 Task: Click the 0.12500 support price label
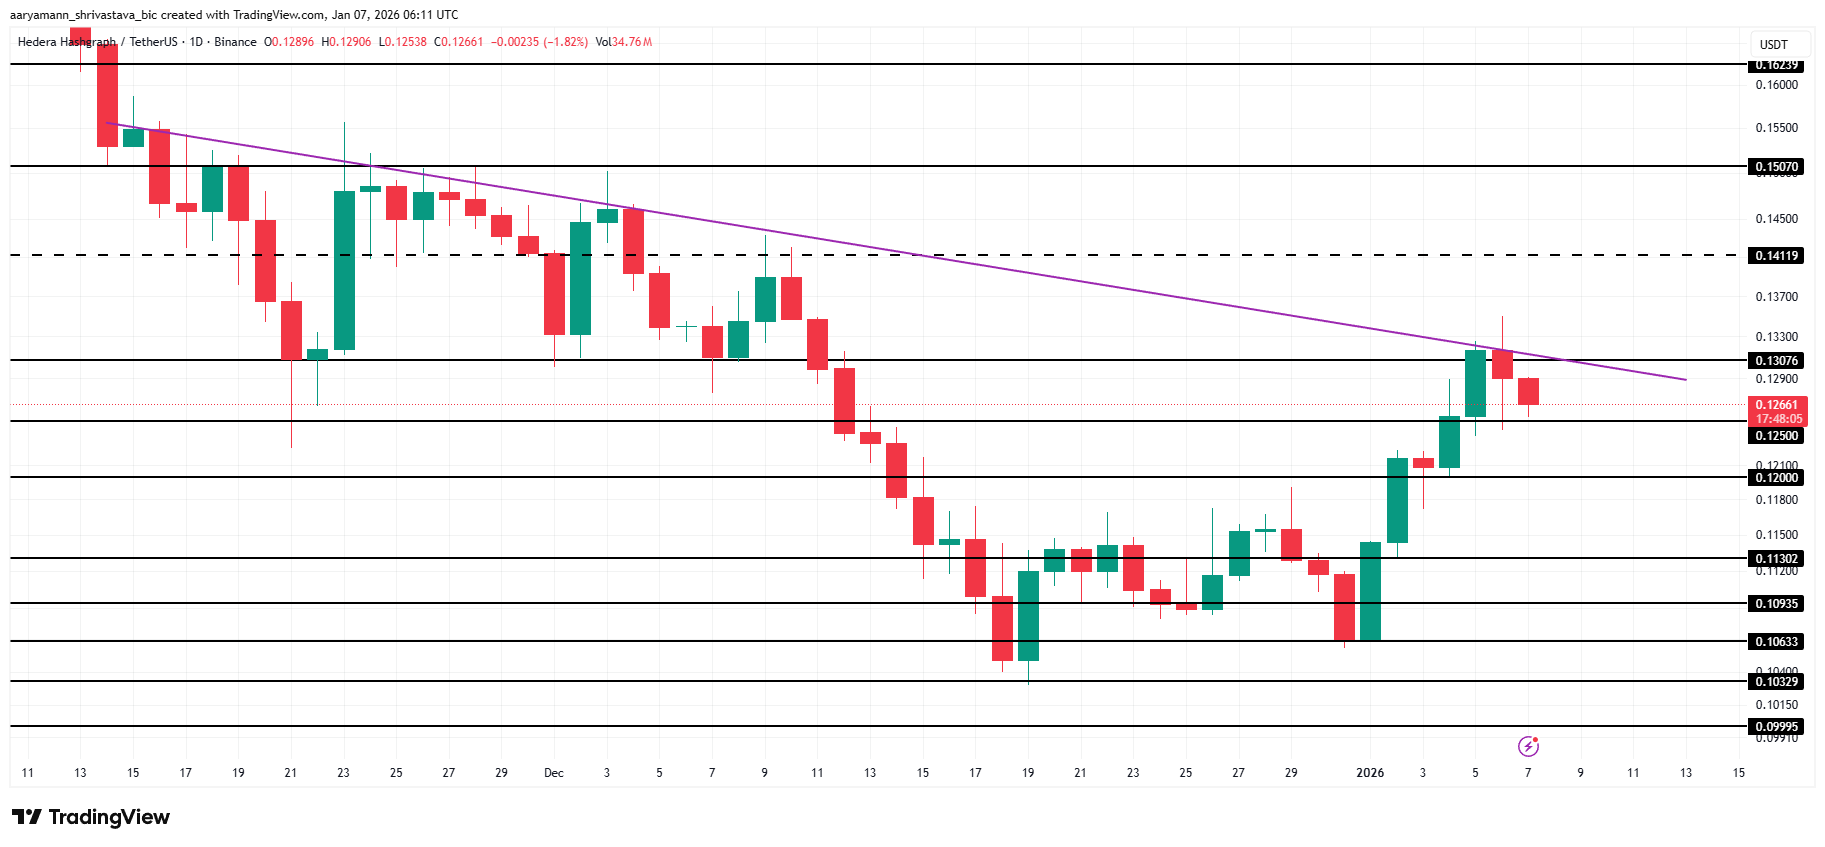[1776, 436]
